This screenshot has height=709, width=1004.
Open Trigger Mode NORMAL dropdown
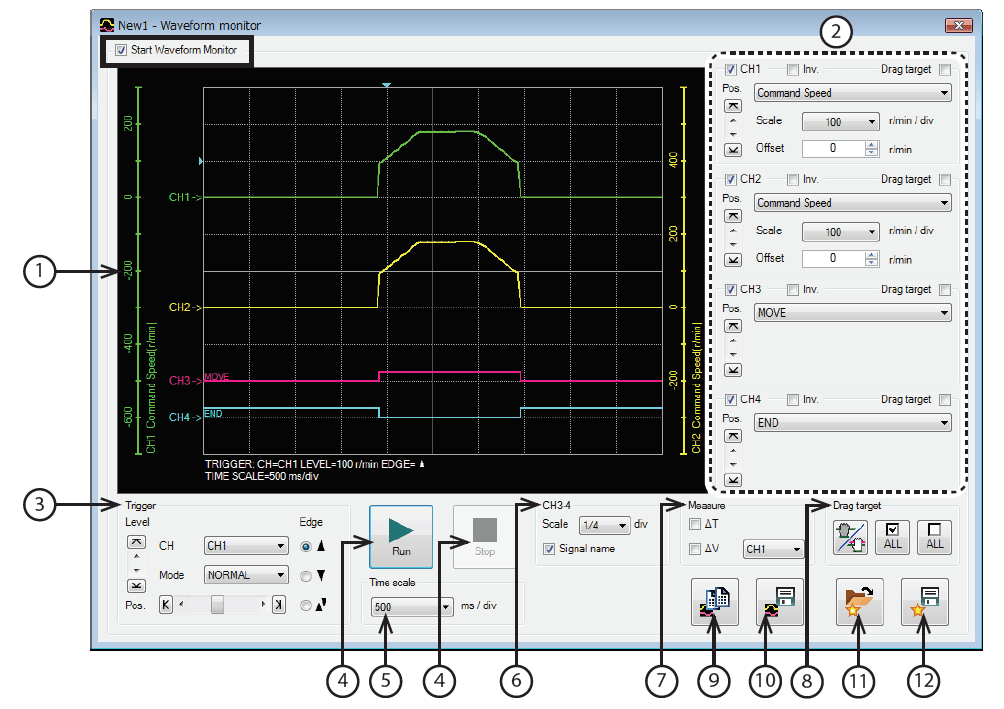[x=246, y=575]
